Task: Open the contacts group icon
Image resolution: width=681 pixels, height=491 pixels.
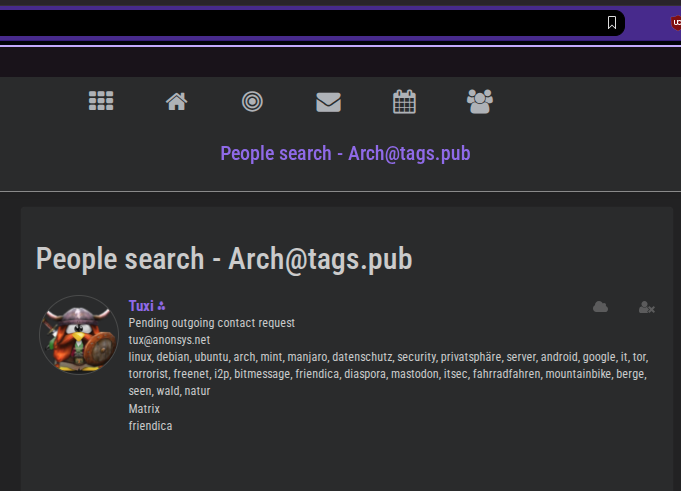Action: [x=480, y=101]
